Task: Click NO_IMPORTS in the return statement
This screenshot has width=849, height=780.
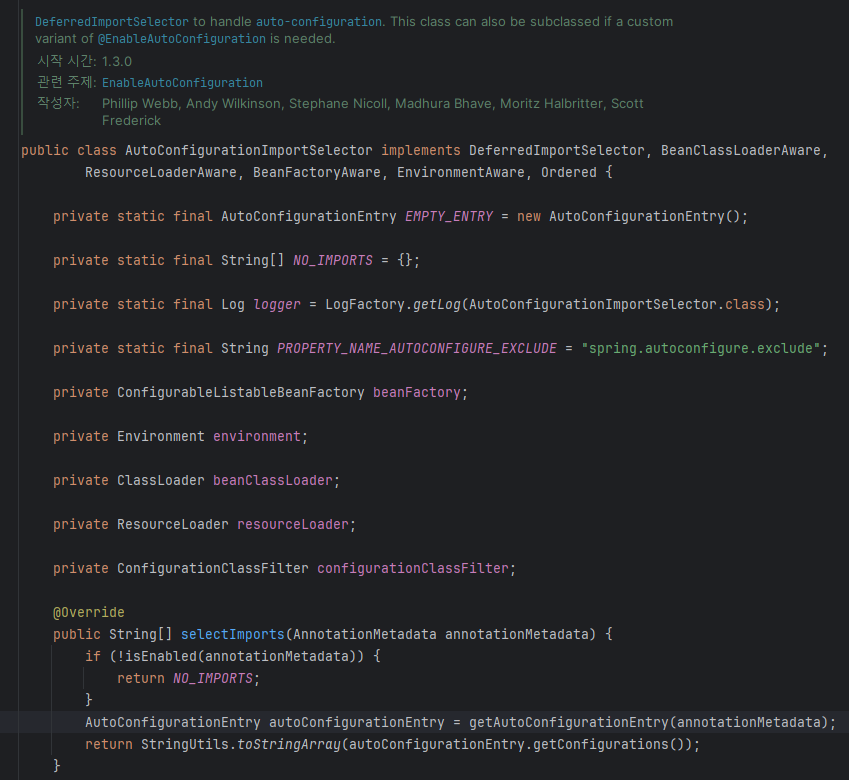Action: click(213, 679)
